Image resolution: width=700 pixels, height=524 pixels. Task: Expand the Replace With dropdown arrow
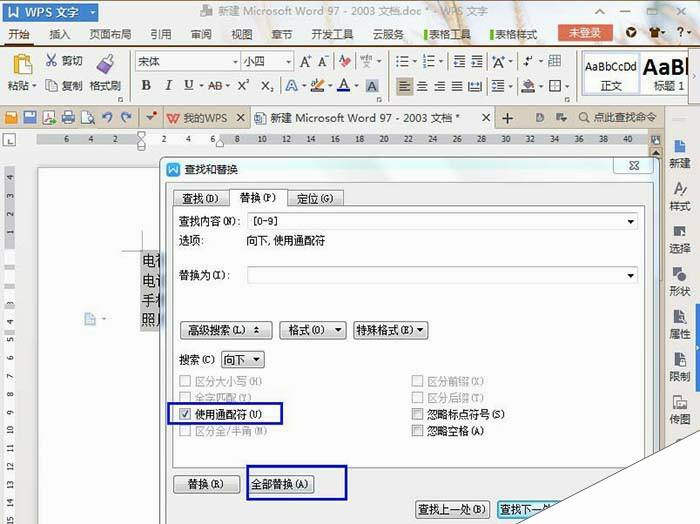tap(630, 275)
